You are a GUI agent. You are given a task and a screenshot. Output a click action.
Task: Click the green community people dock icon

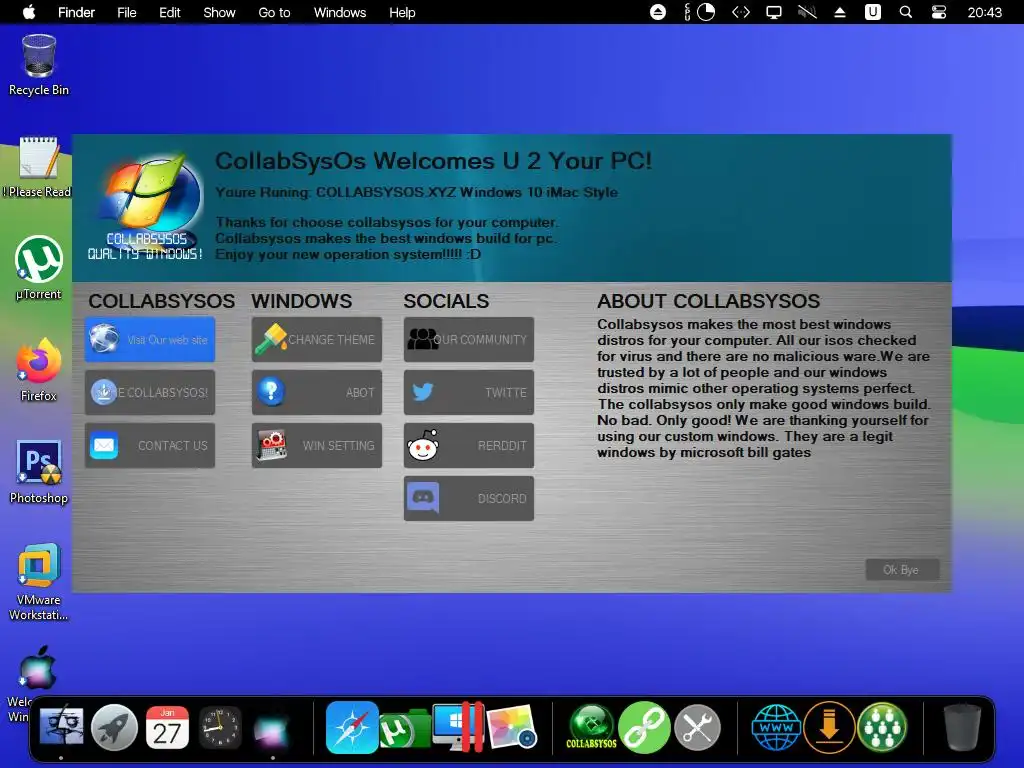coord(882,727)
